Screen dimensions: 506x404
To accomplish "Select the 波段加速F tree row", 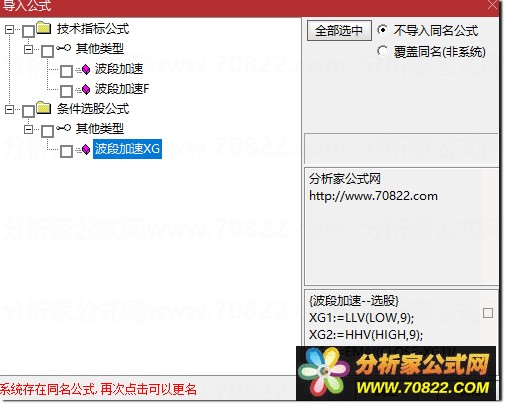I will (x=122, y=89).
